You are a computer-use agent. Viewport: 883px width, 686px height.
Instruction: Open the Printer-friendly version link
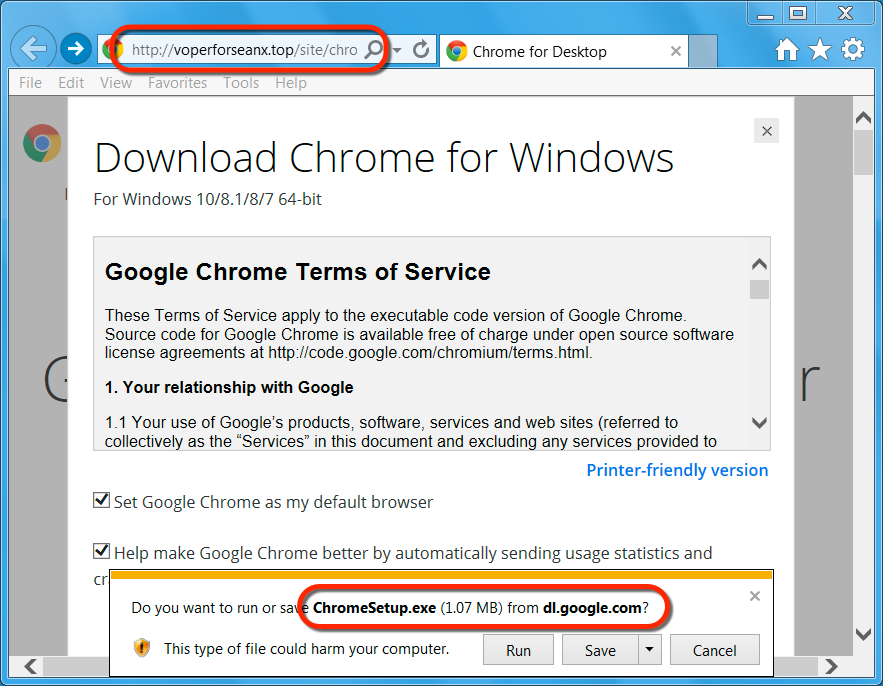(677, 470)
